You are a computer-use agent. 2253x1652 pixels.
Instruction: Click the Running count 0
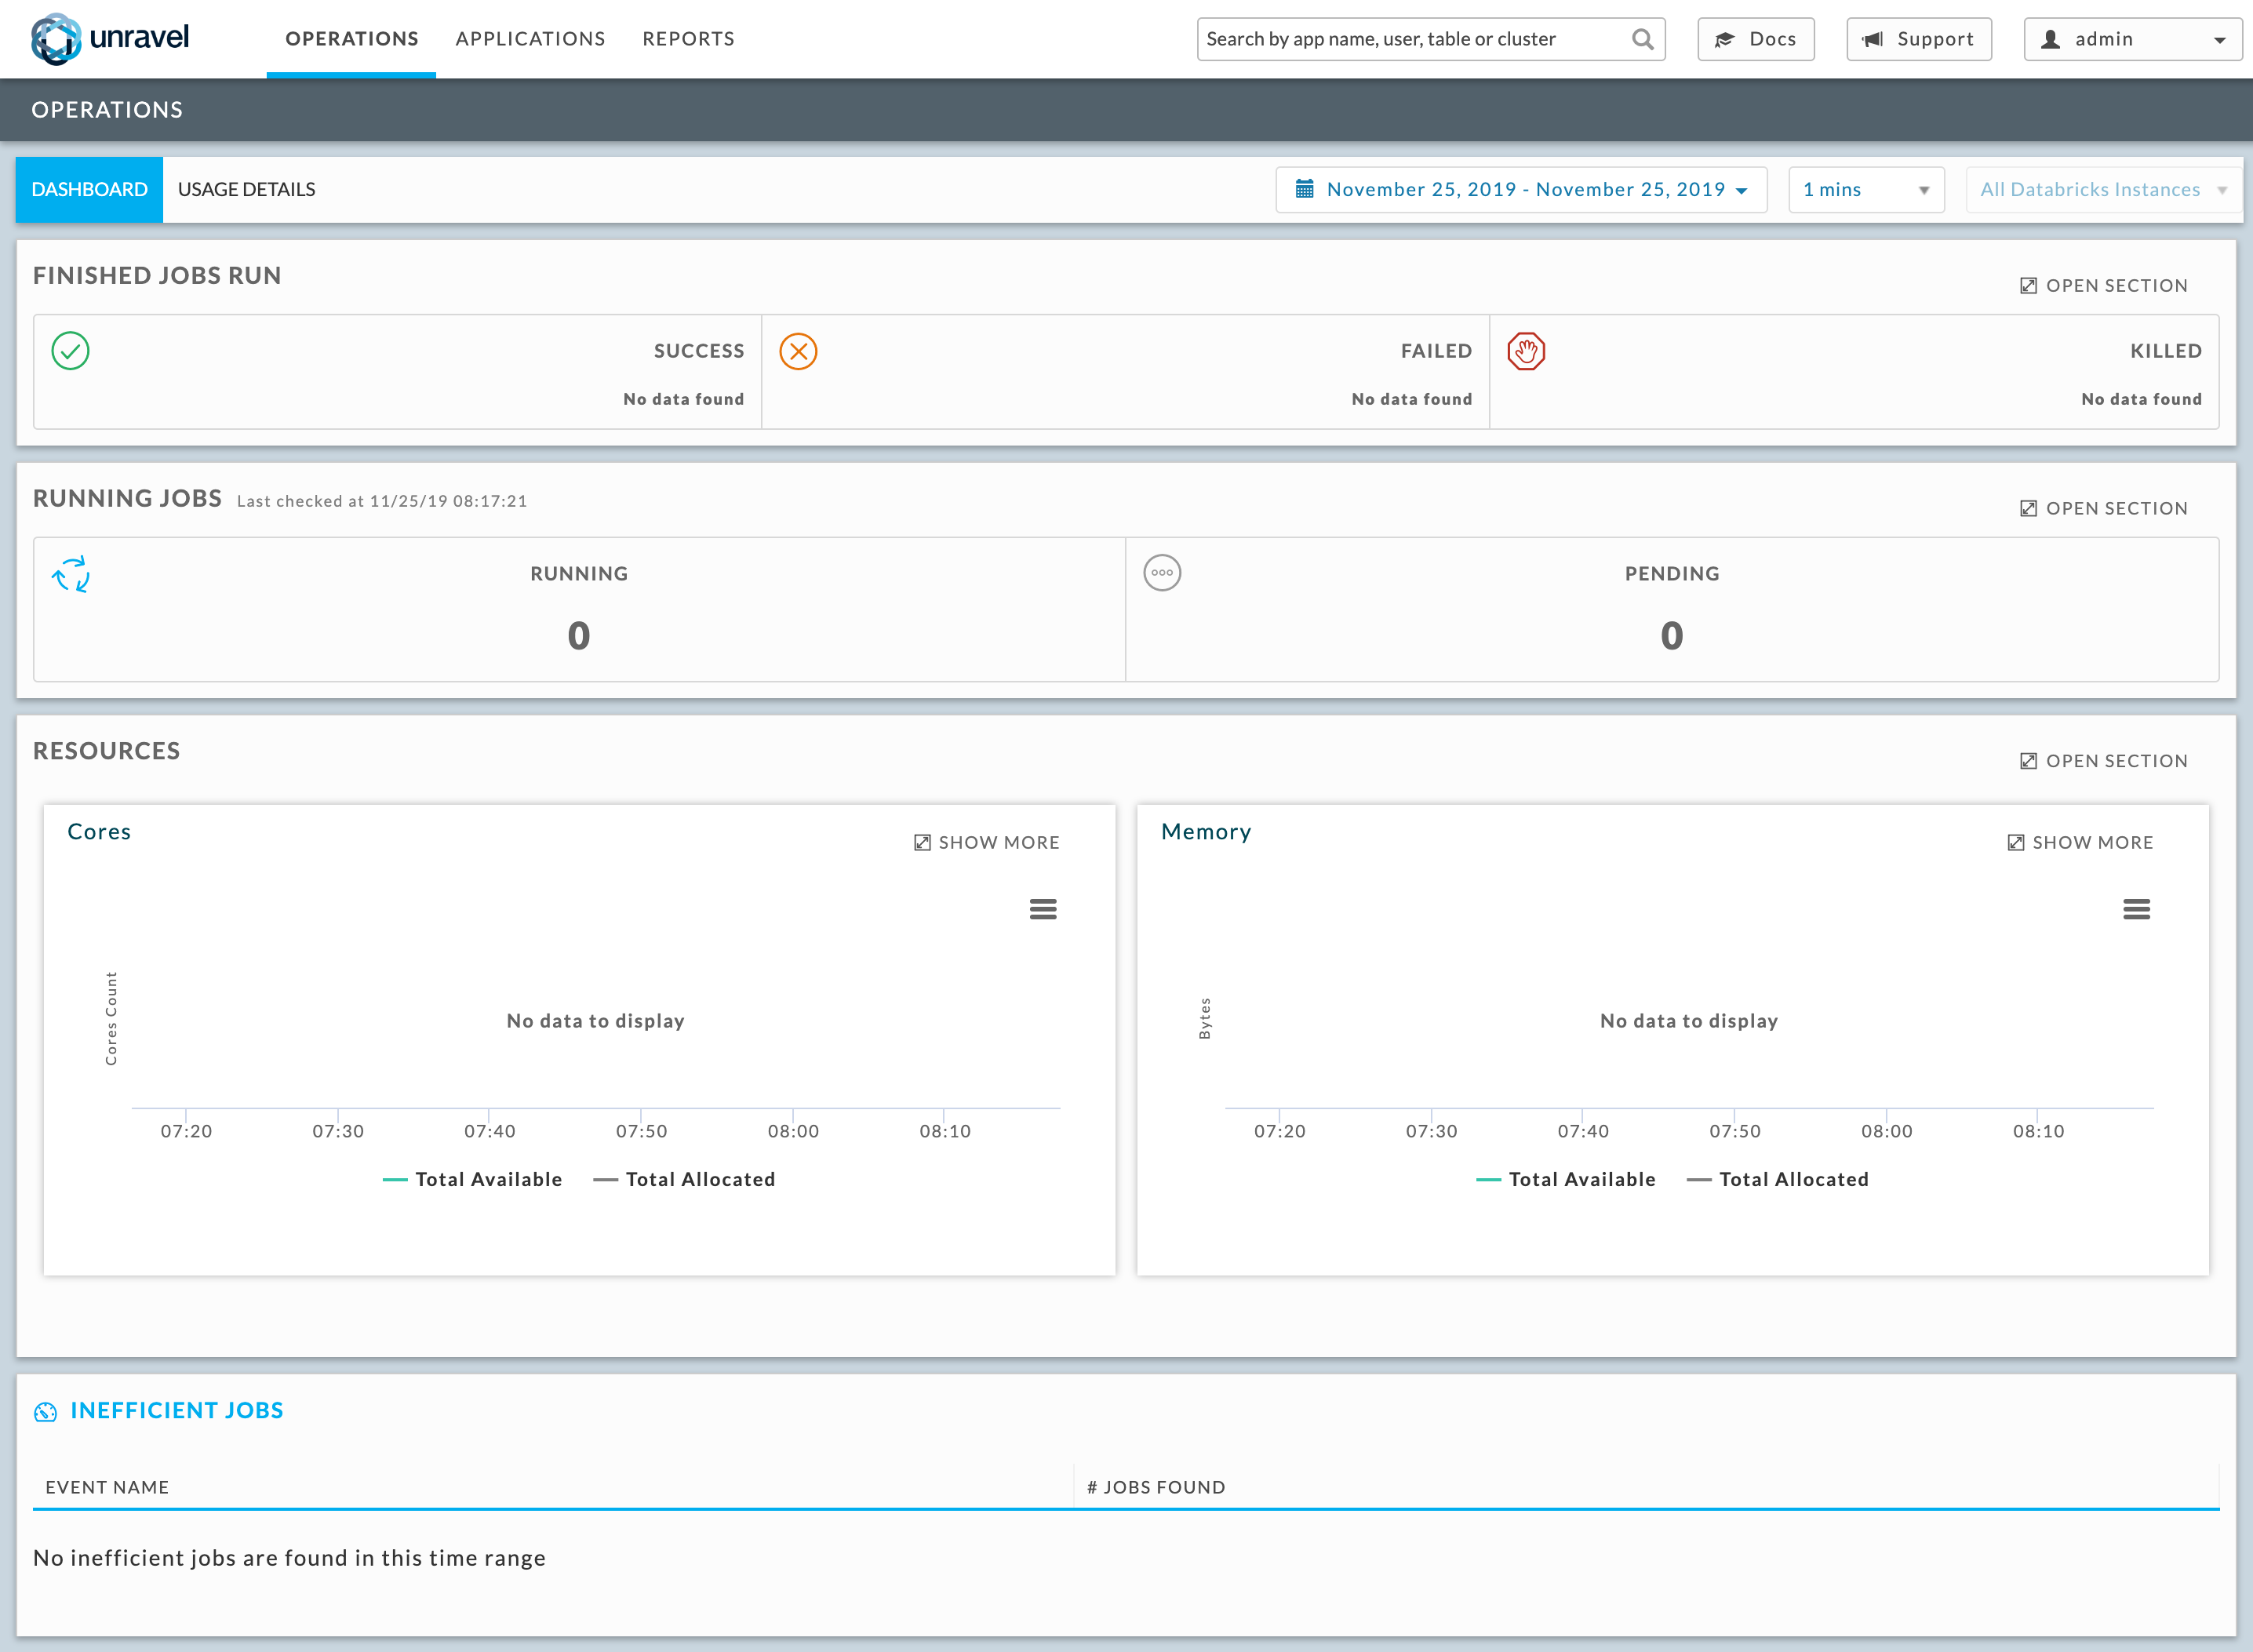click(579, 636)
